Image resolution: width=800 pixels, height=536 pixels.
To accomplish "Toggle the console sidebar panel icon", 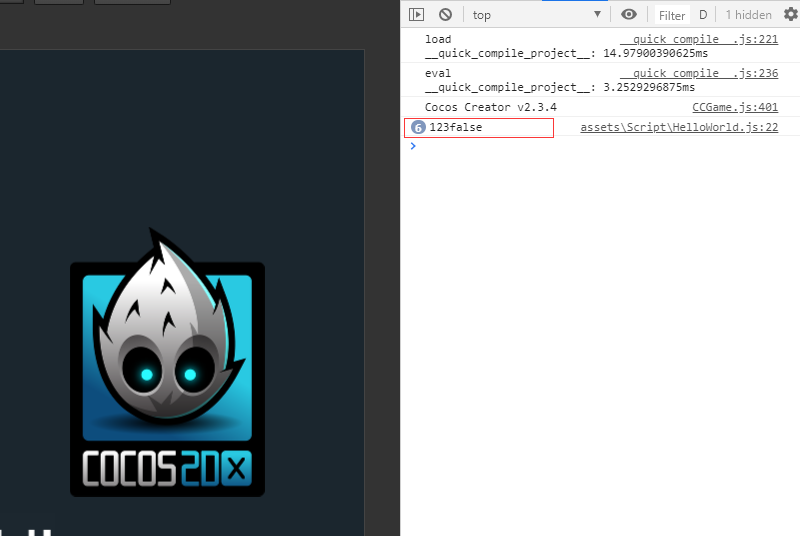I will pyautogui.click(x=416, y=14).
